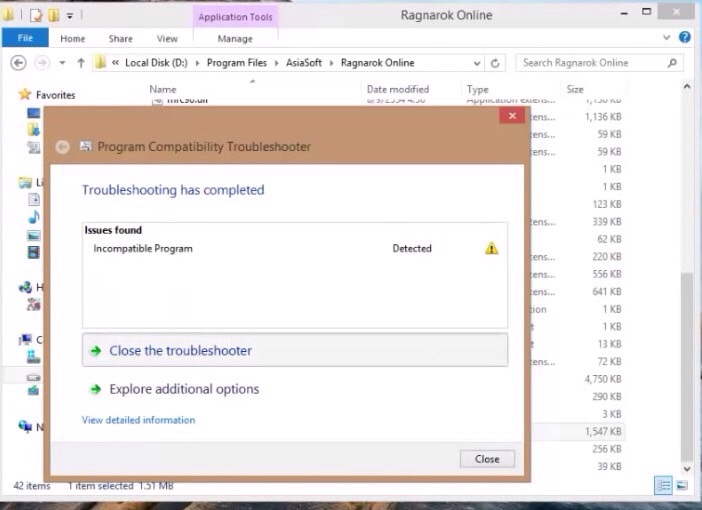Sort by Type column header
The width and height of the screenshot is (702, 510).
point(477,89)
